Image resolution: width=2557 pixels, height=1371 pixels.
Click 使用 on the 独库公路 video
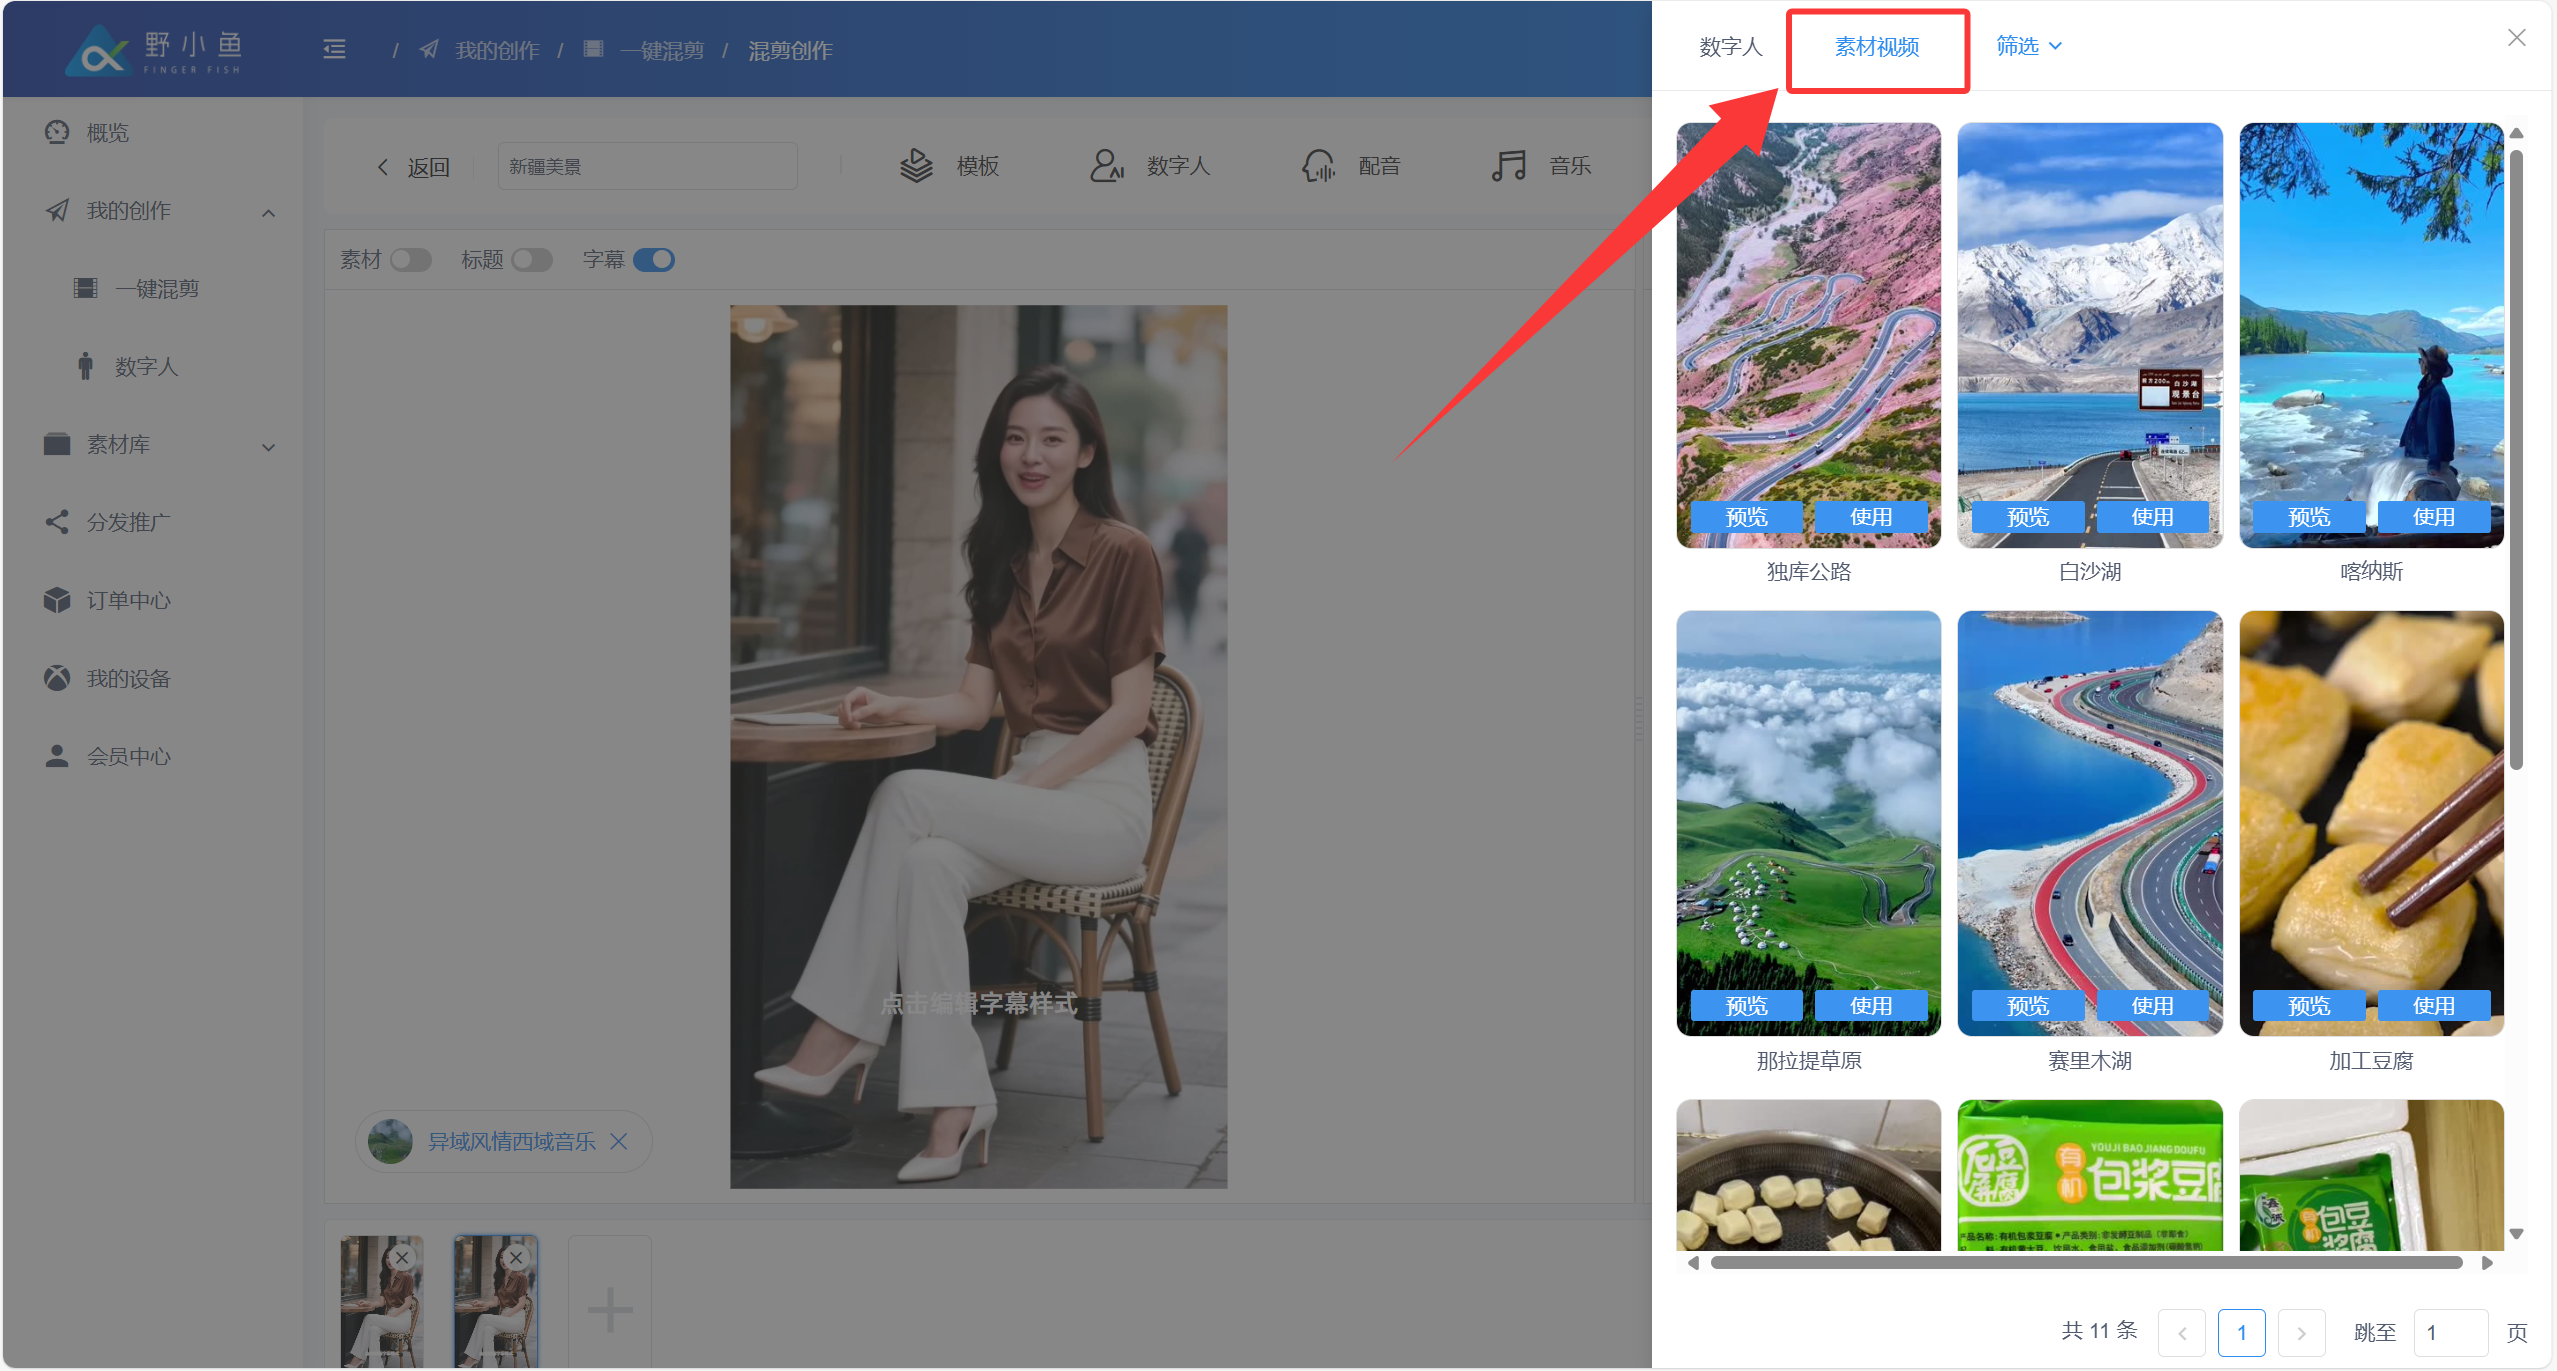(1870, 517)
